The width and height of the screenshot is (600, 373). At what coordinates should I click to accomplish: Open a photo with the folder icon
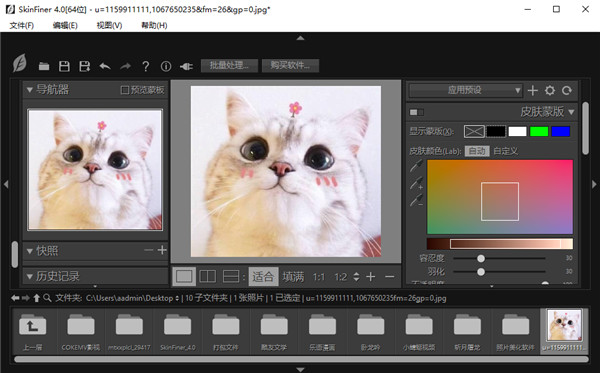coord(44,66)
